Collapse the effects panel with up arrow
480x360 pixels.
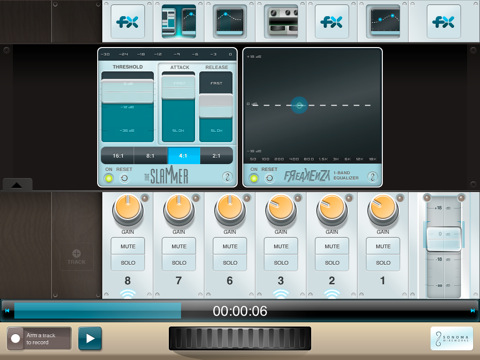pyautogui.click(x=17, y=184)
